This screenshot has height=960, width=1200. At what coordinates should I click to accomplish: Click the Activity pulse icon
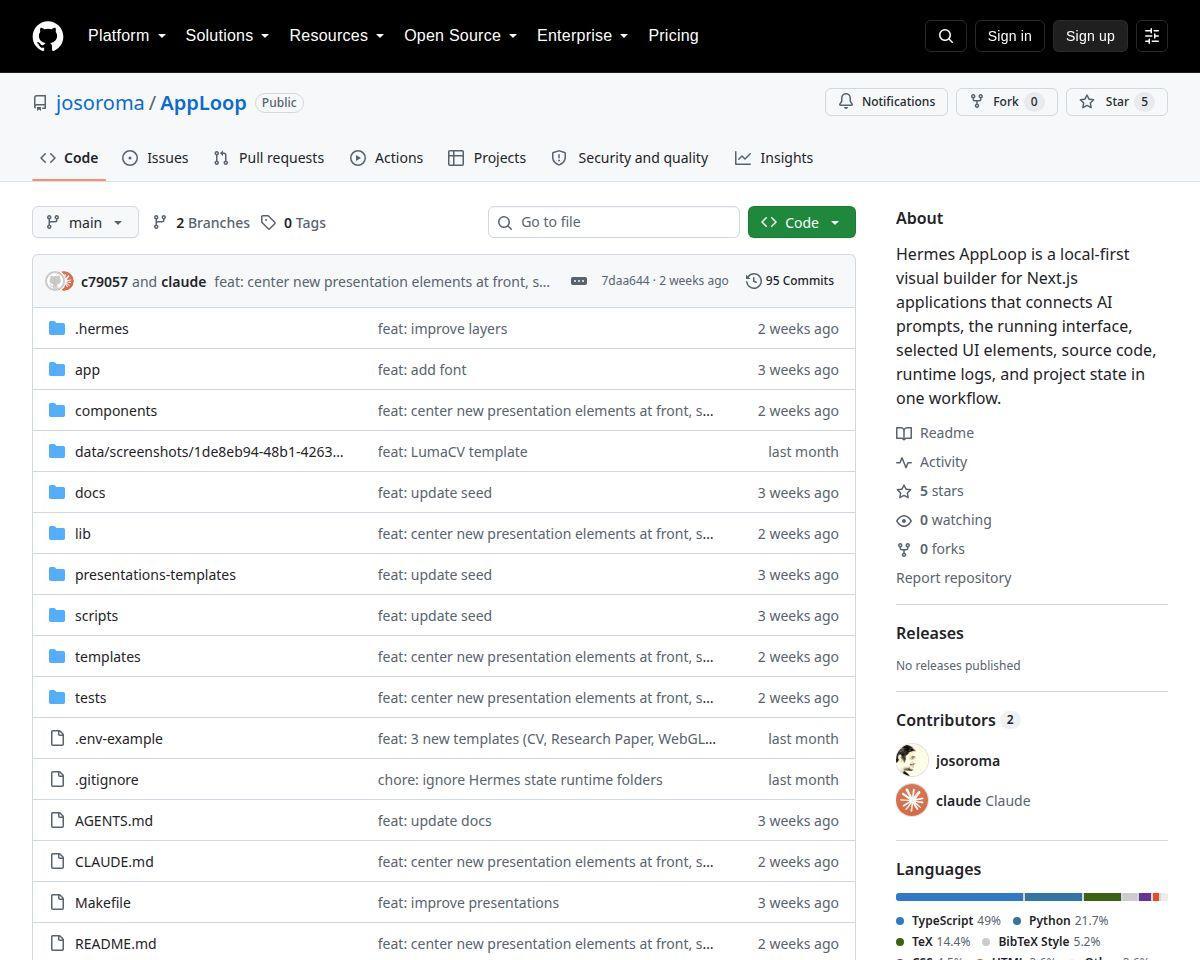tap(904, 462)
